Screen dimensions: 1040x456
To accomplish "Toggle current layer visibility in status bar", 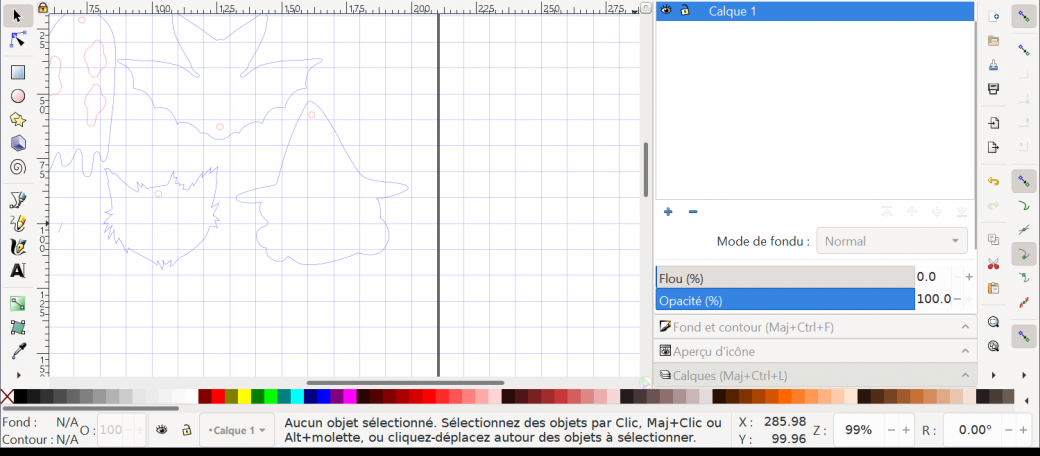I will 161,430.
